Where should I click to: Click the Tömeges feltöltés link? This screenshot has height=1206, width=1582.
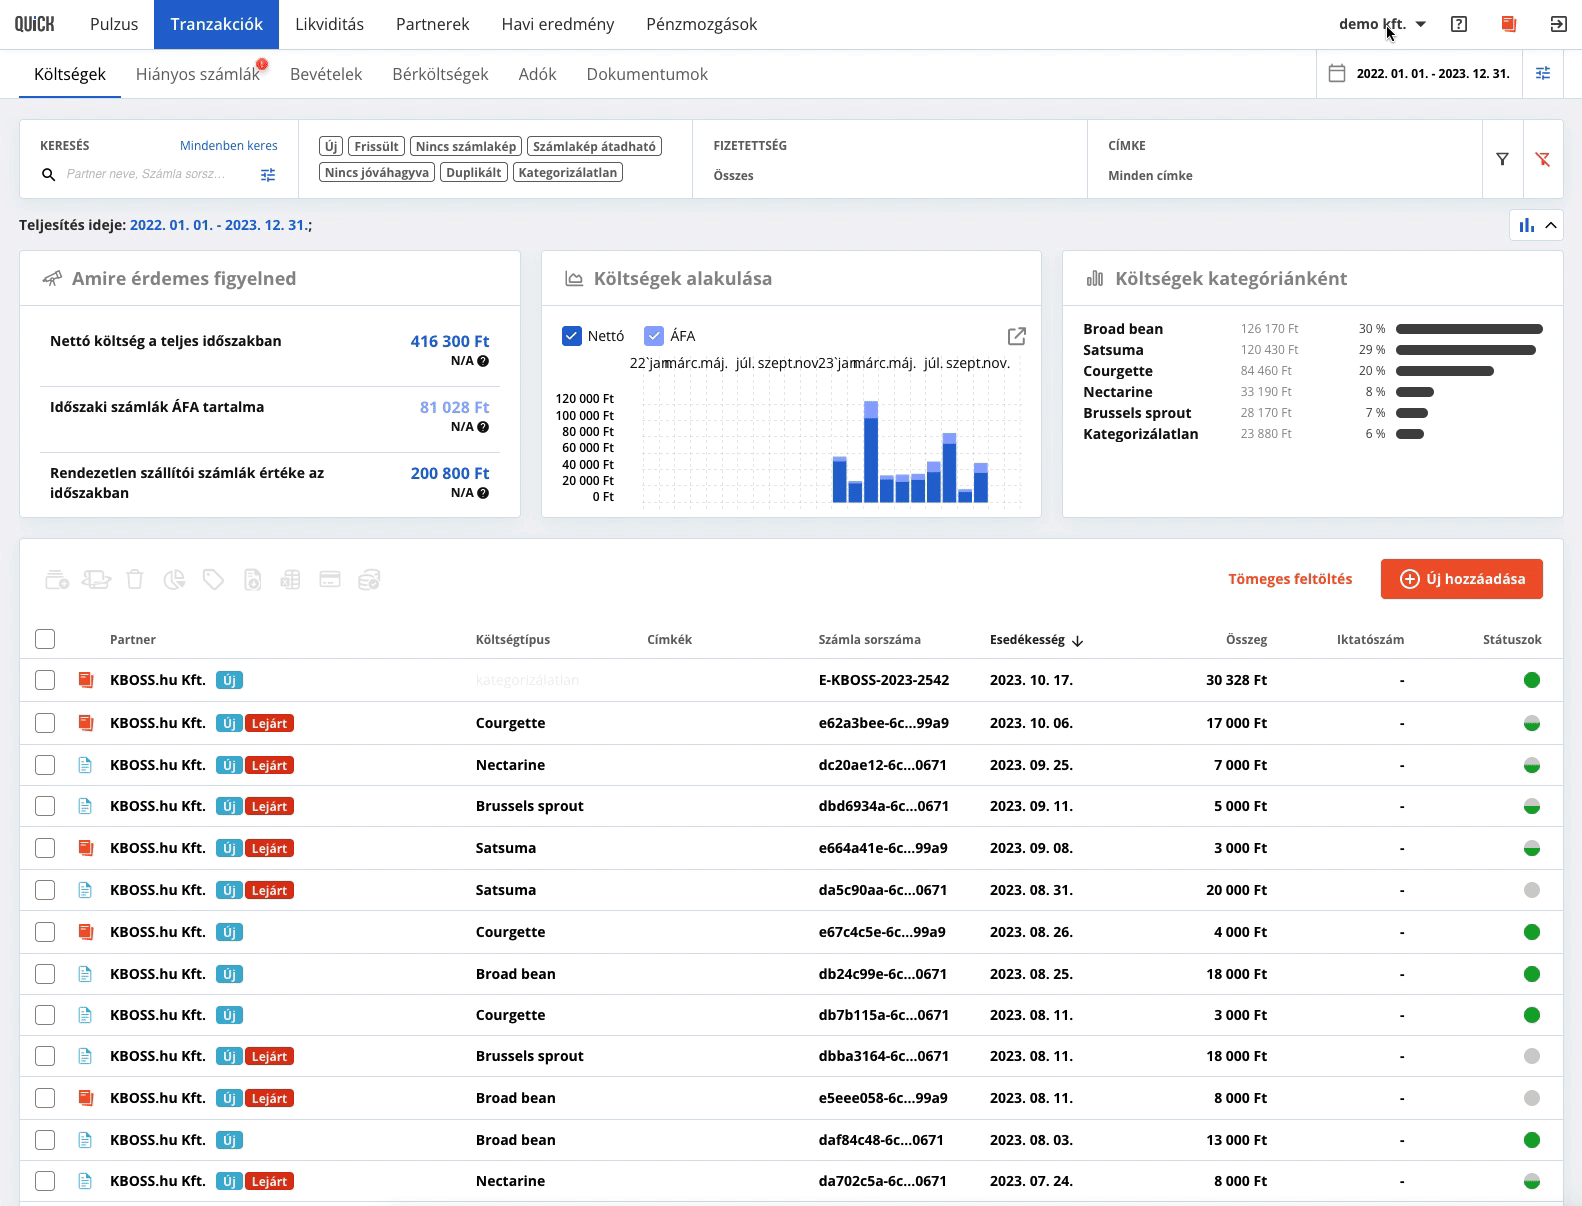point(1290,579)
